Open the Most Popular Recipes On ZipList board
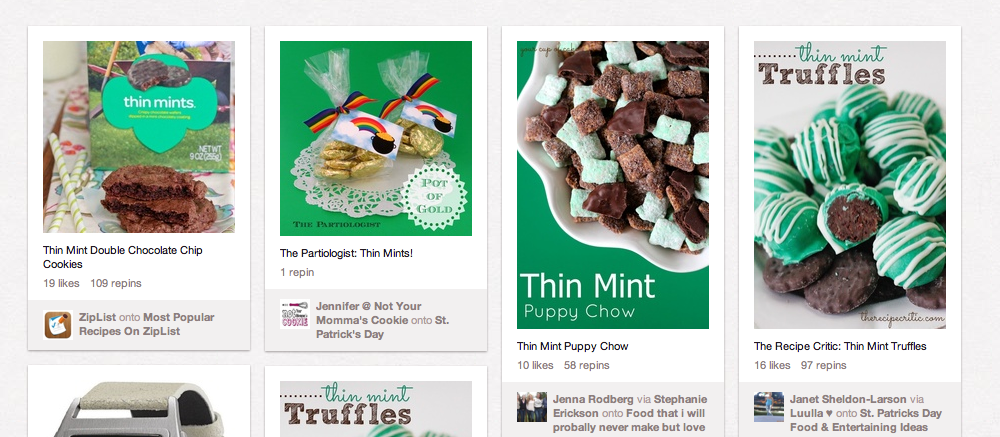This screenshot has width=1000, height=437. [147, 324]
